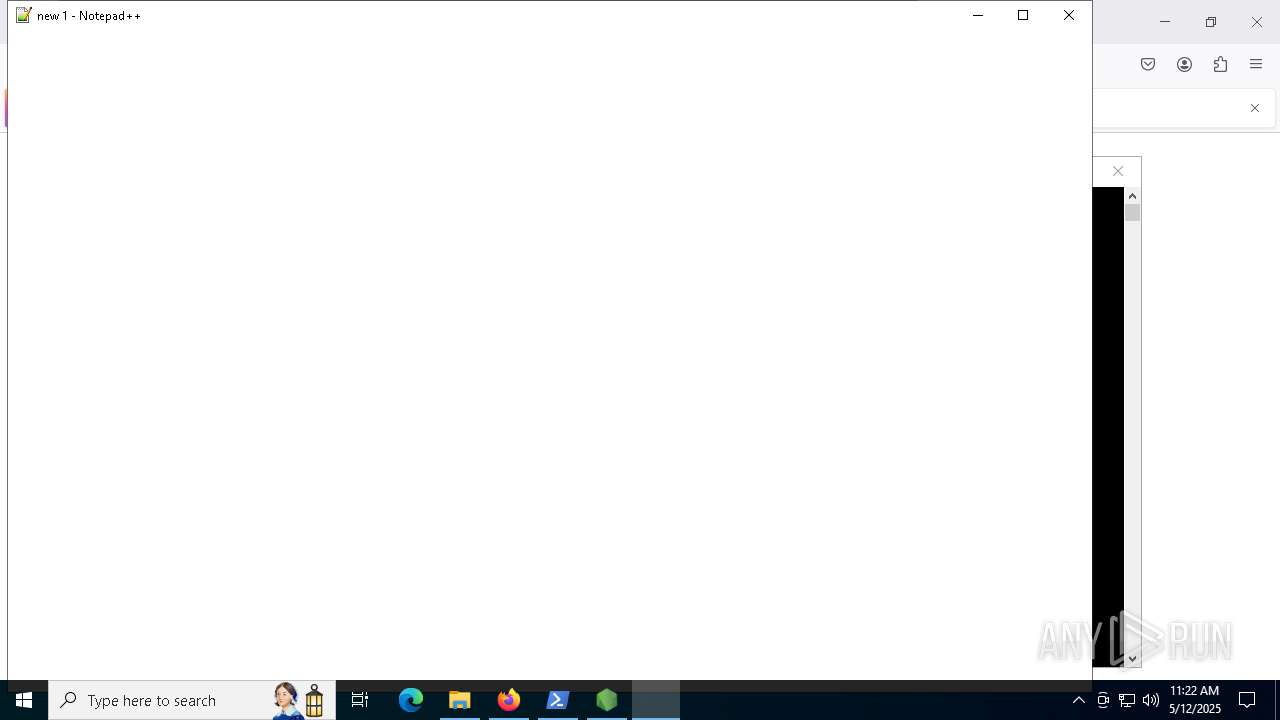The image size is (1280, 720).
Task: Click the Meet Now camera tray icon
Action: pyautogui.click(x=1103, y=700)
